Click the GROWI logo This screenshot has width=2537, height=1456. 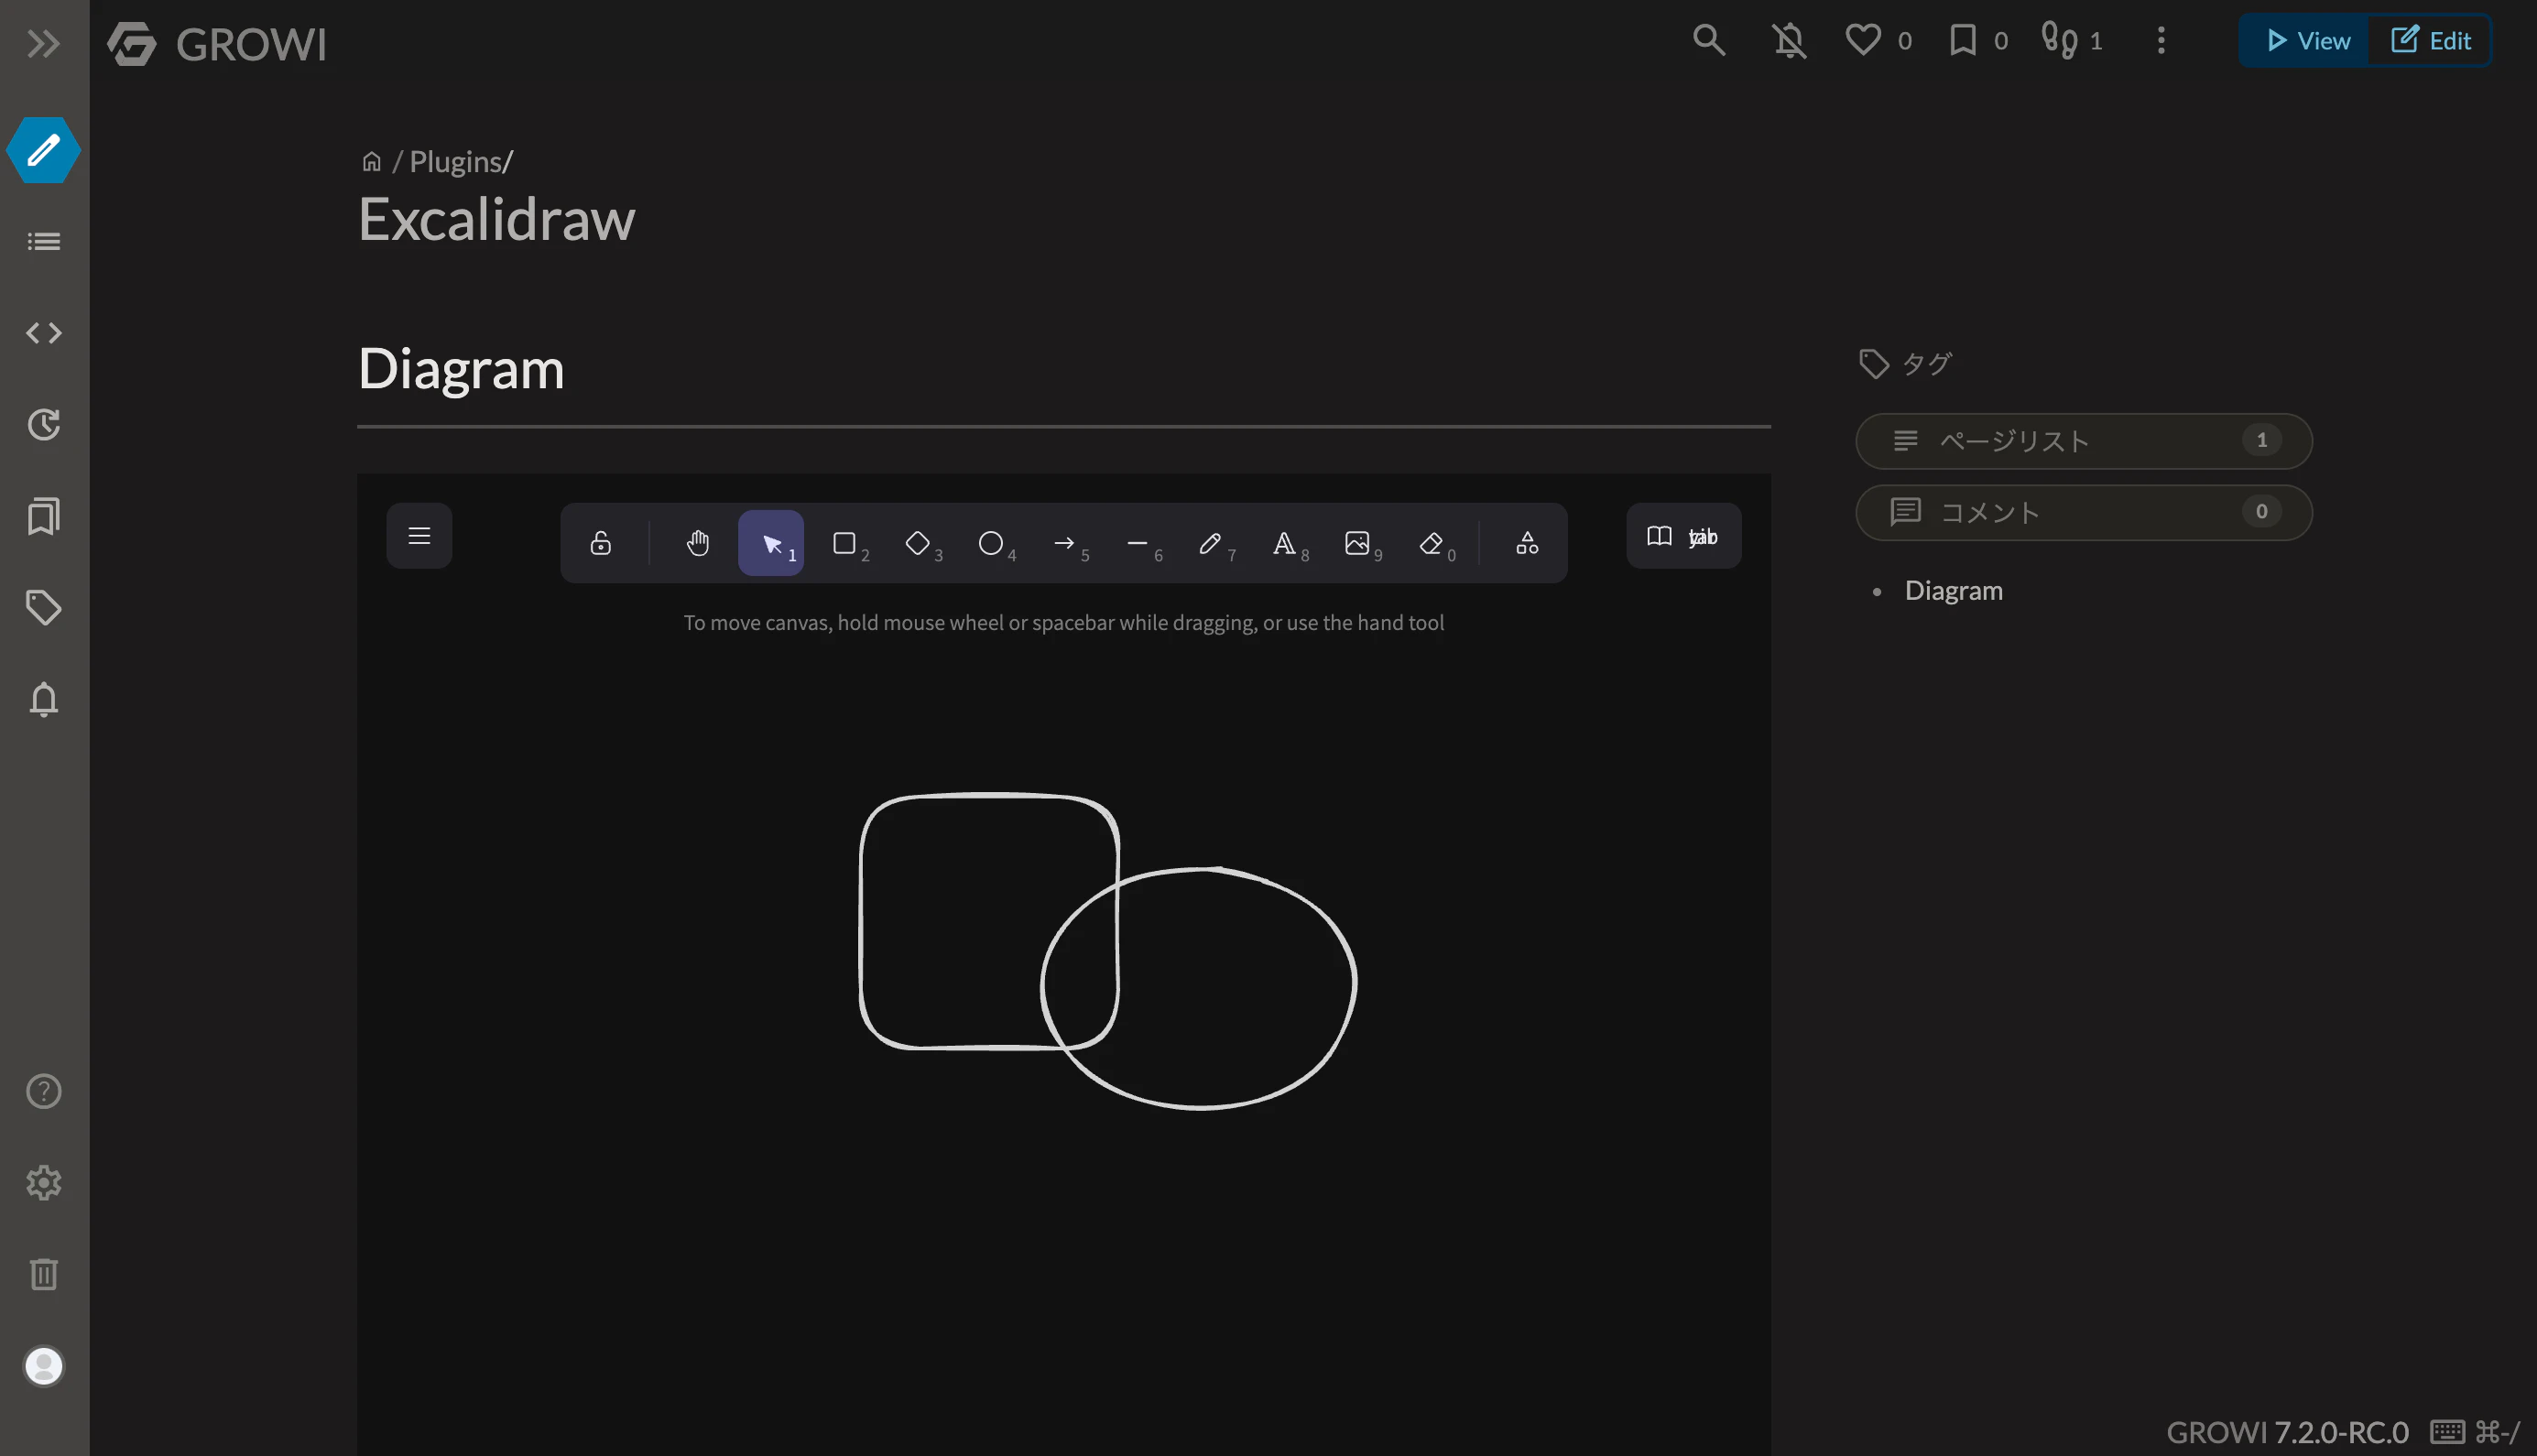click(217, 44)
